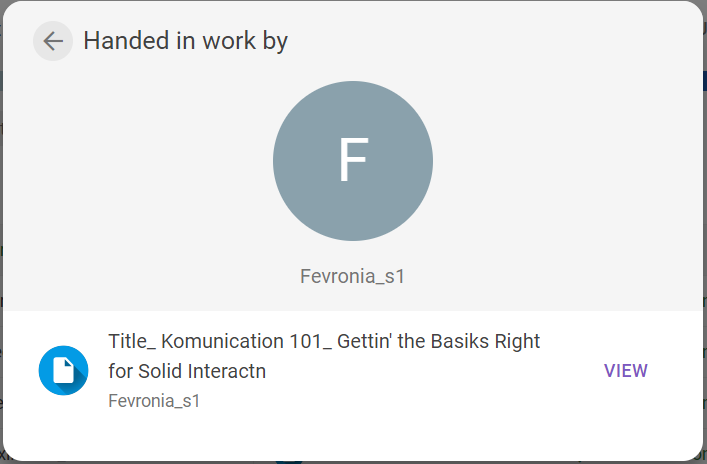The height and width of the screenshot is (464, 707).
Task: Open the blue document file icon
Action: (64, 370)
